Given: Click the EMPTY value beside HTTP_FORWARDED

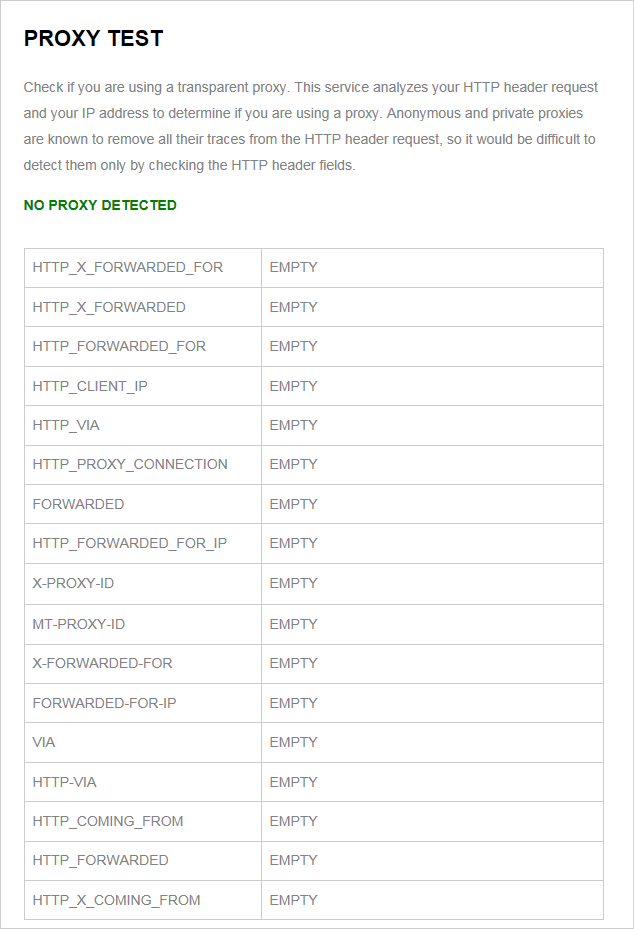Looking at the screenshot, I should (x=293, y=860).
